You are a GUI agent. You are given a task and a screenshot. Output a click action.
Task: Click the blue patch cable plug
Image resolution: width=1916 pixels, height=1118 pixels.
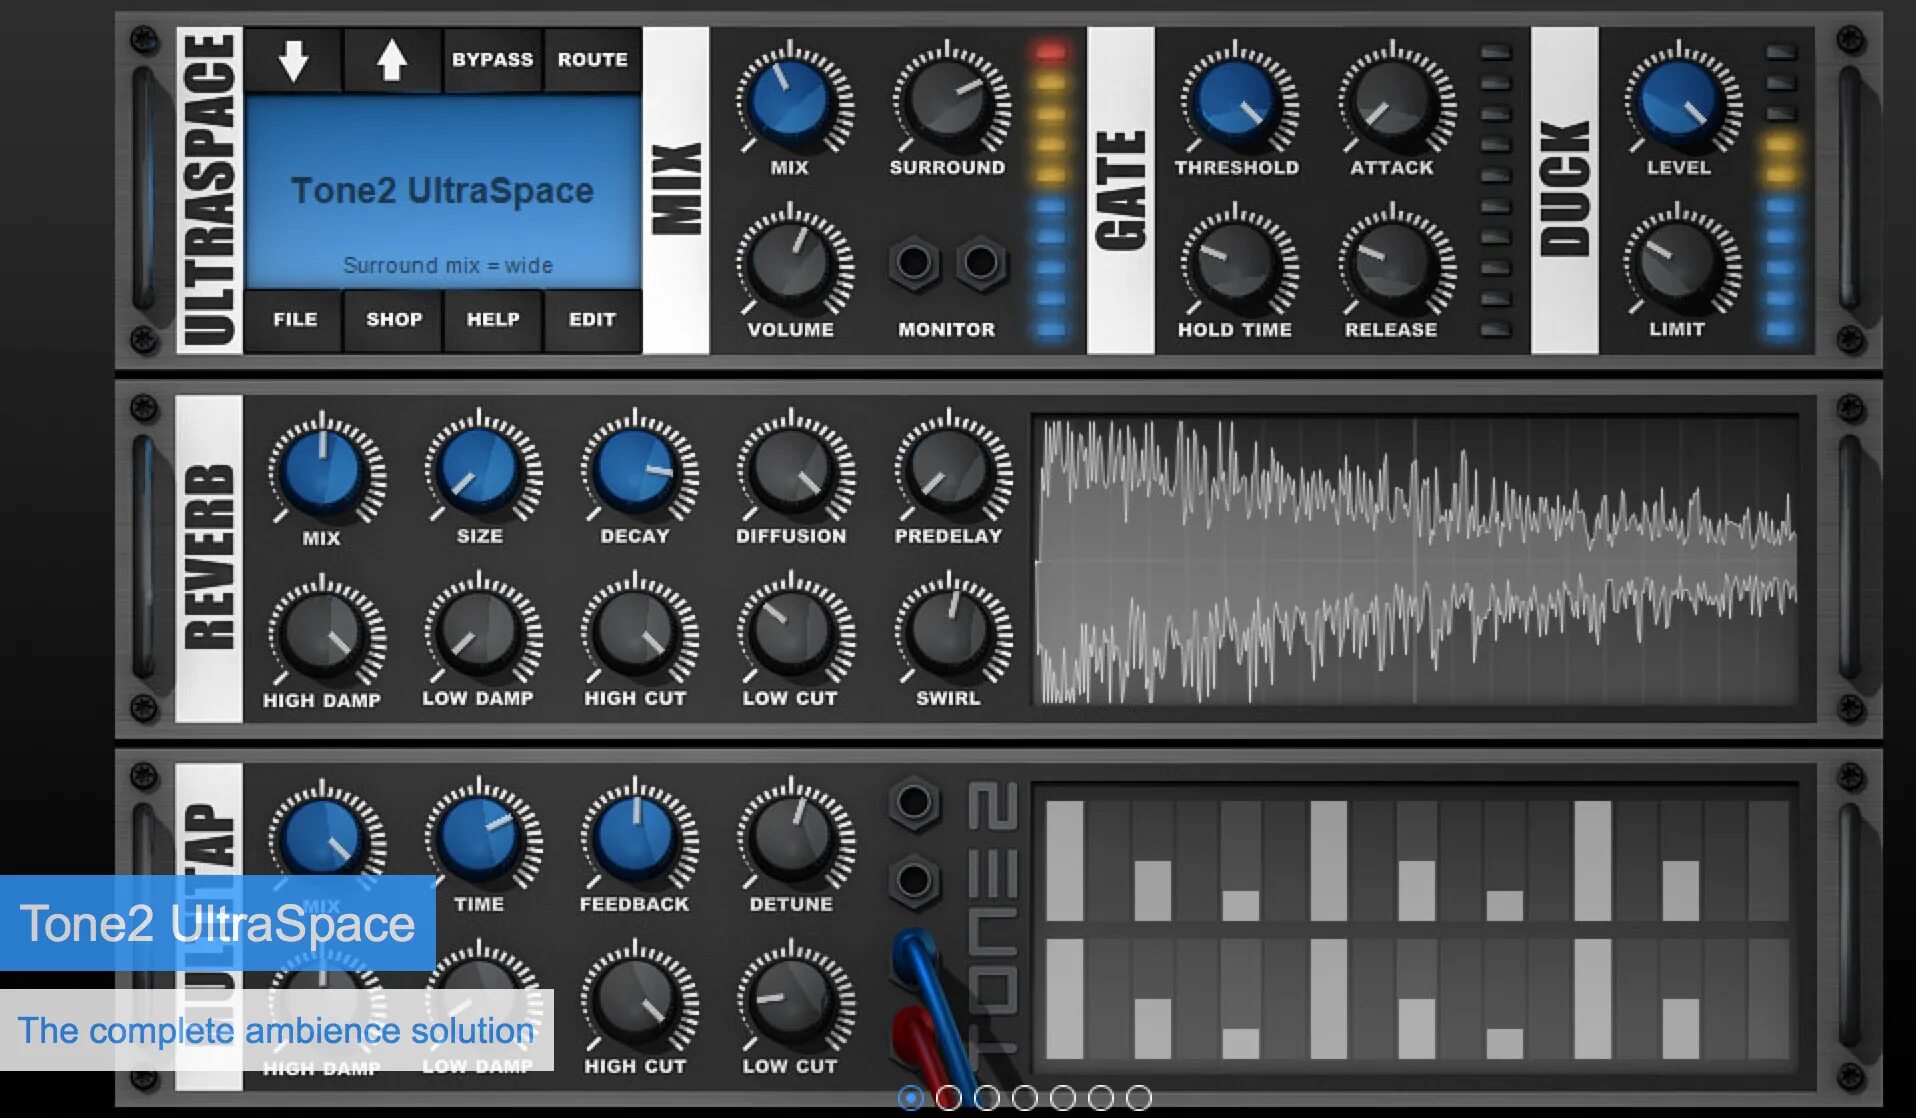pos(914,952)
